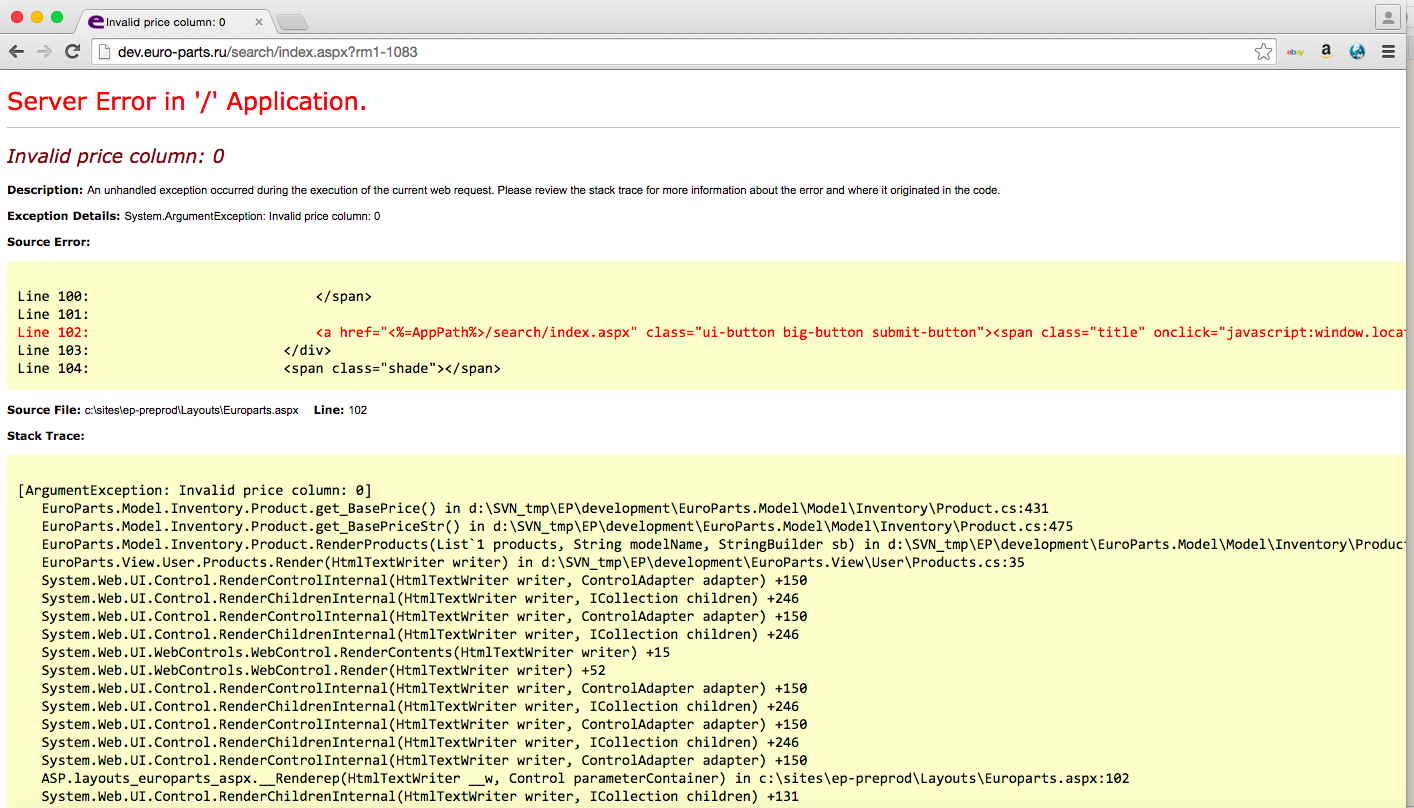Click the green maximize window button

(57, 17)
